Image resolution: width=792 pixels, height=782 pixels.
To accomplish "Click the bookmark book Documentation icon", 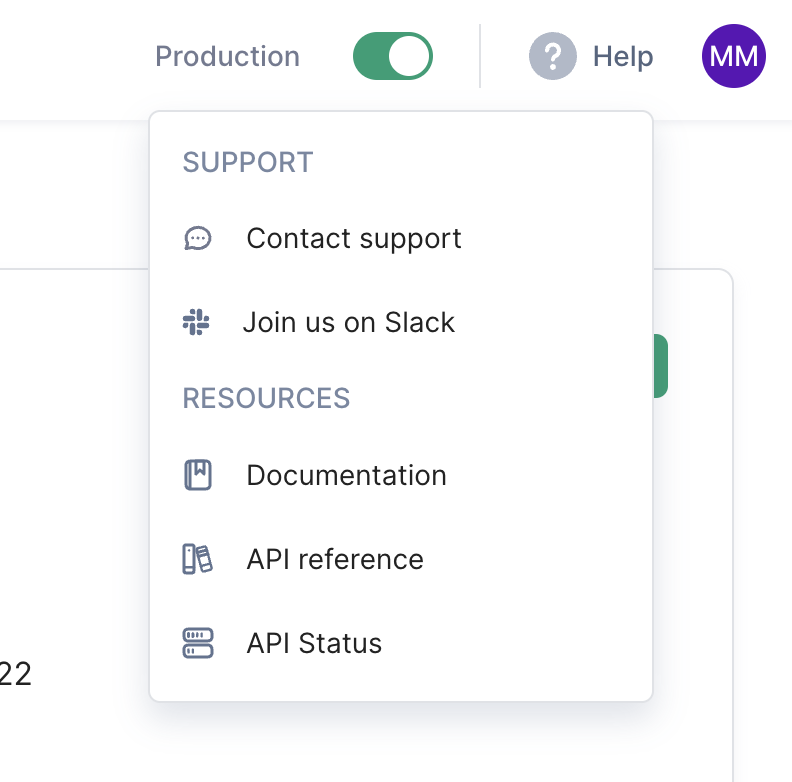I will 197,475.
